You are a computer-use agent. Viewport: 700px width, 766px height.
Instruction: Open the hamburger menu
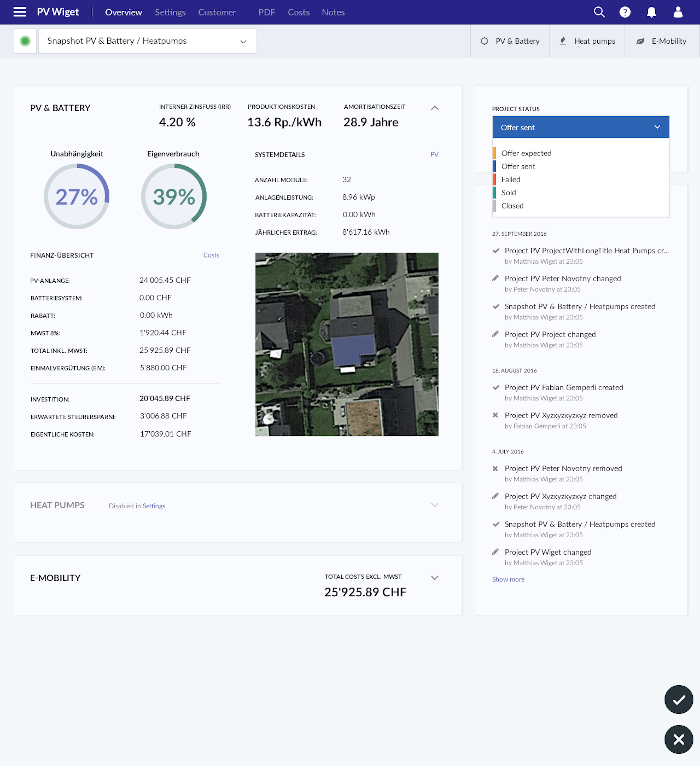[20, 12]
